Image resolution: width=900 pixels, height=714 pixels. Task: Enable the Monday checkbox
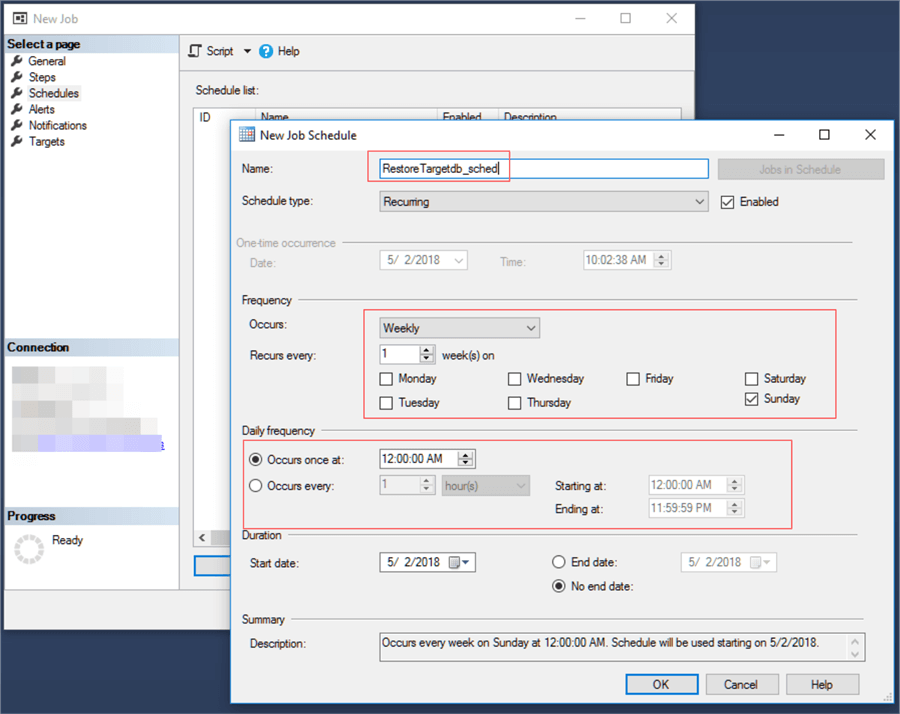(386, 379)
